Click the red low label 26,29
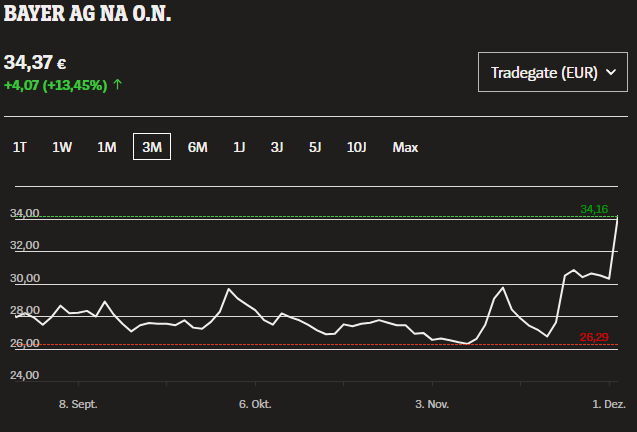The width and height of the screenshot is (637, 432). (x=594, y=337)
